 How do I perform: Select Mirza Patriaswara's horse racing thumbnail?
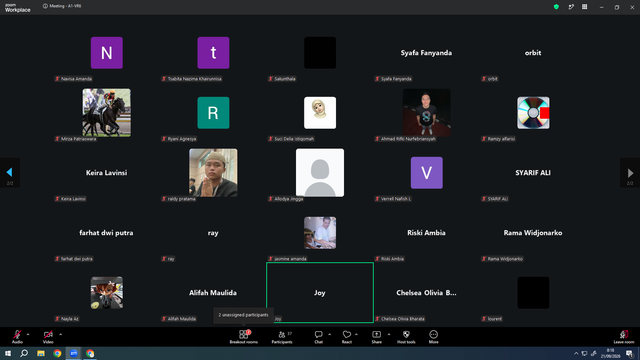(107, 113)
